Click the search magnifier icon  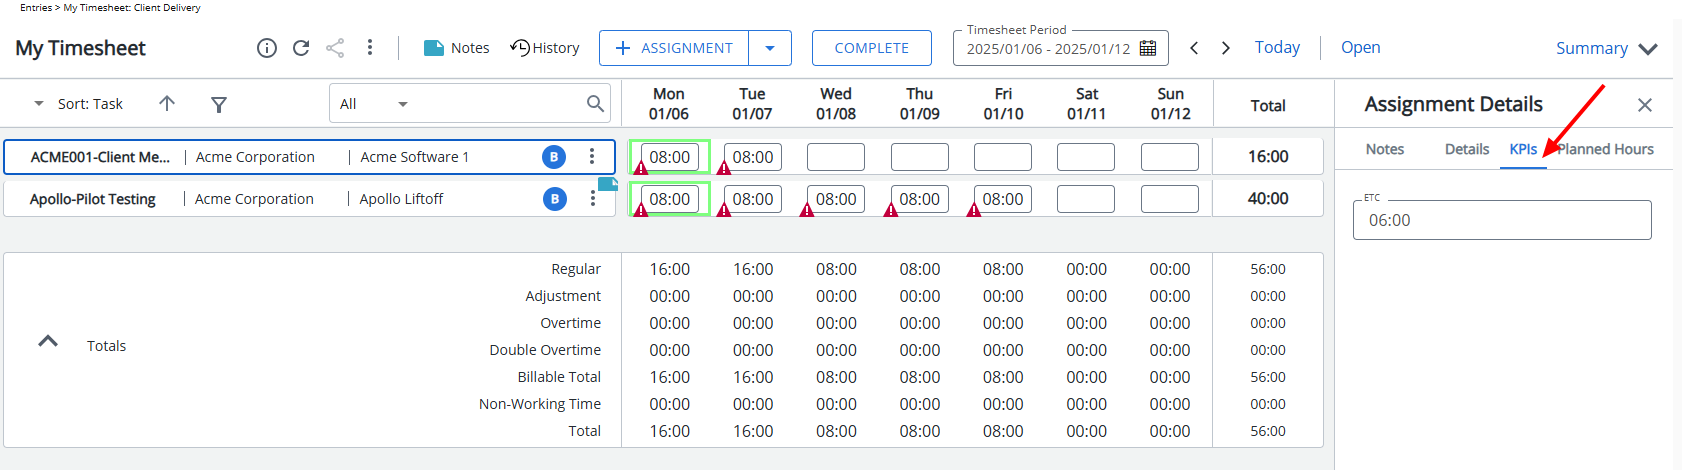[595, 103]
